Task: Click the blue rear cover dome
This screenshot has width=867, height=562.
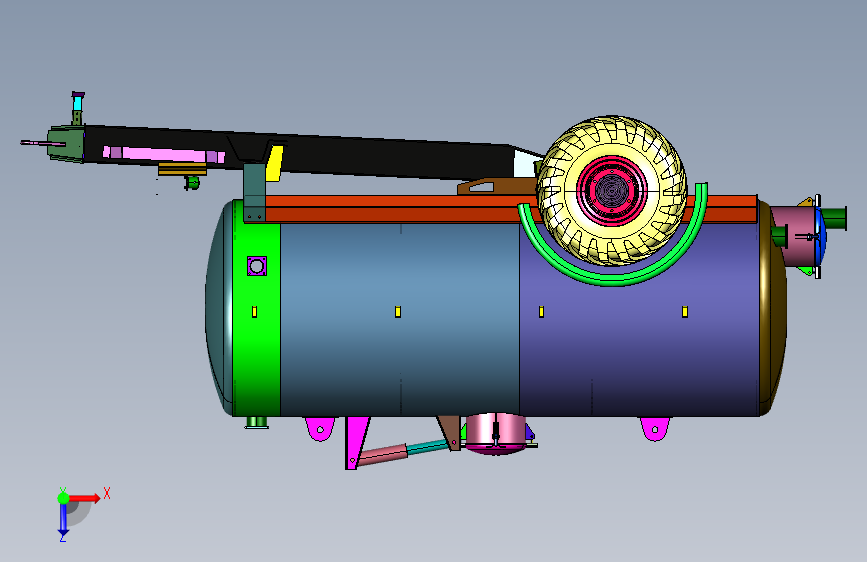Action: (x=823, y=235)
